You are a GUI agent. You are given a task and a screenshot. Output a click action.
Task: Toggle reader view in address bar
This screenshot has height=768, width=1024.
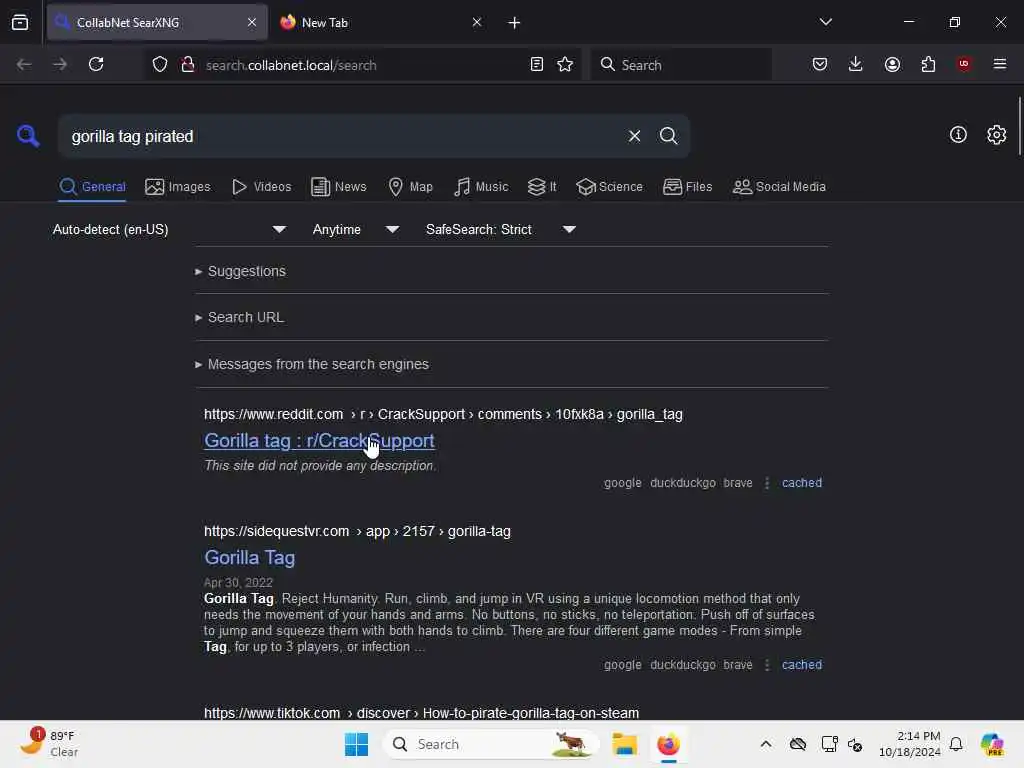pyautogui.click(x=537, y=64)
